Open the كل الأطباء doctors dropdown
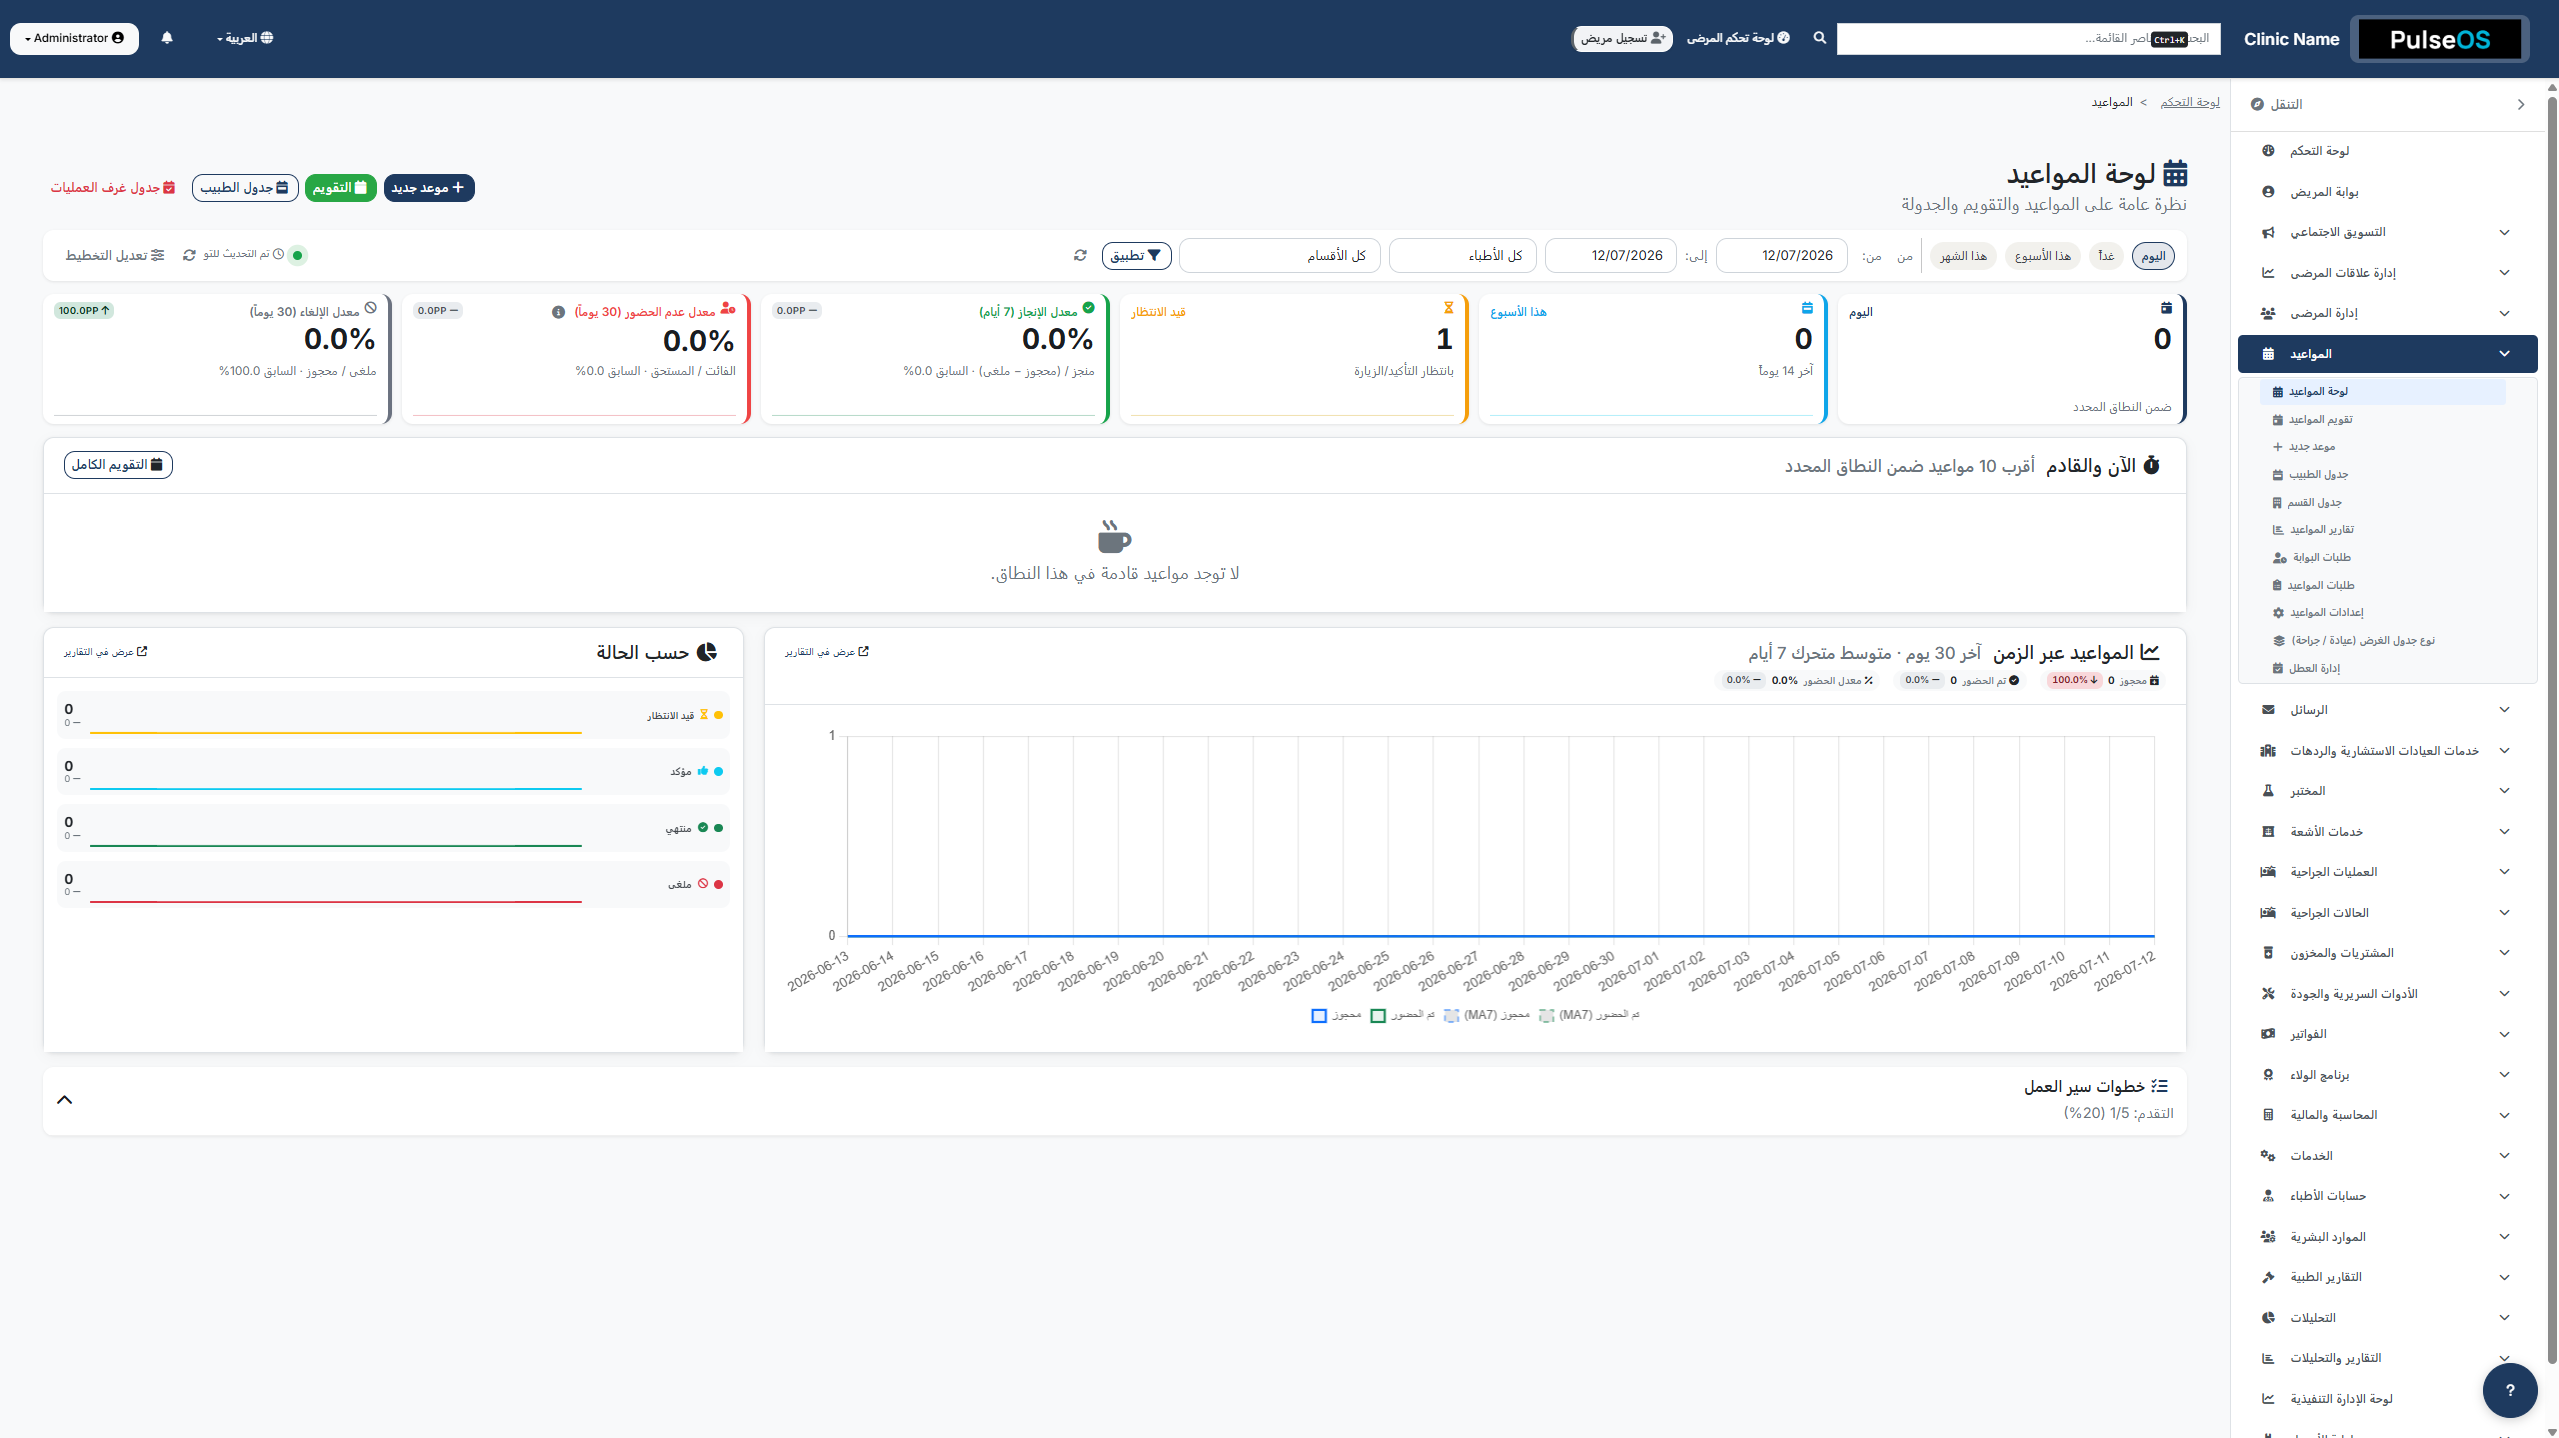Image resolution: width=2559 pixels, height=1438 pixels. pyautogui.click(x=1462, y=256)
